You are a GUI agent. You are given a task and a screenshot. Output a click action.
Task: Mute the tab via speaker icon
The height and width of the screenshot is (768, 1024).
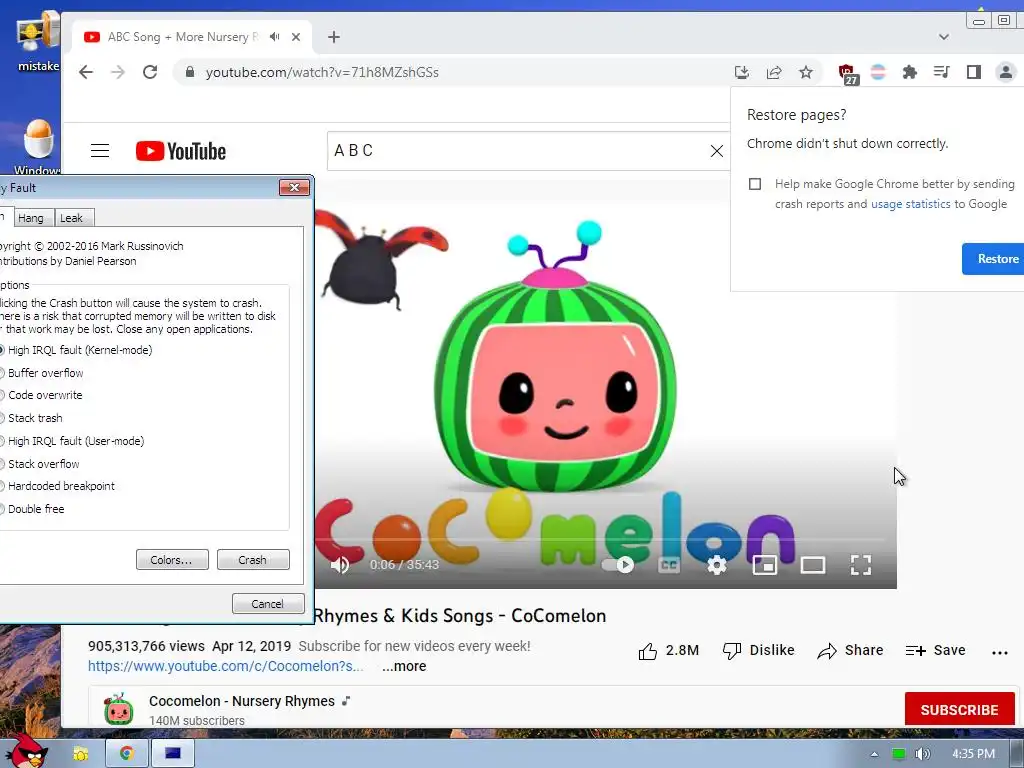coord(274,37)
